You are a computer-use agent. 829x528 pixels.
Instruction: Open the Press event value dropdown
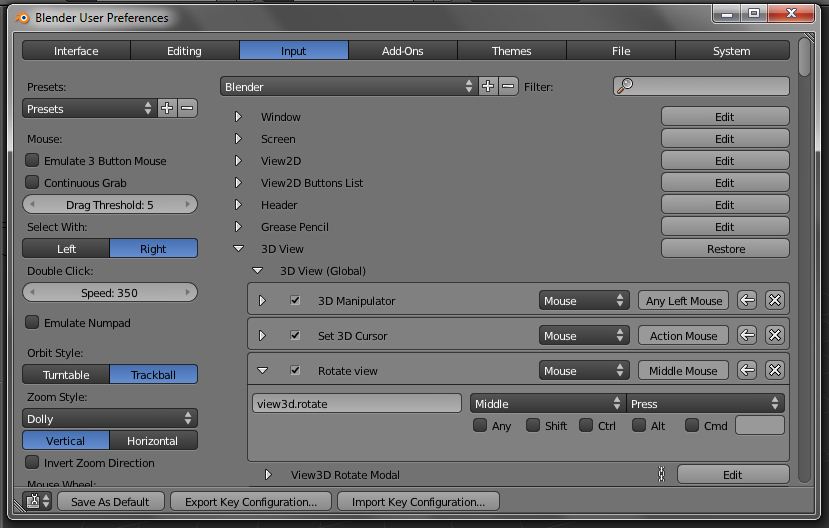(705, 403)
